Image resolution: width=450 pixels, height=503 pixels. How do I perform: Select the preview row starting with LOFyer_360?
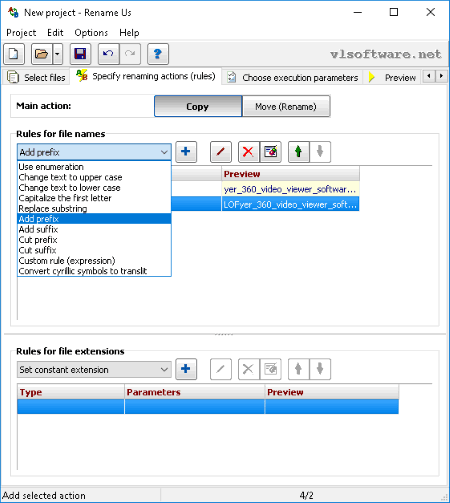[290, 204]
